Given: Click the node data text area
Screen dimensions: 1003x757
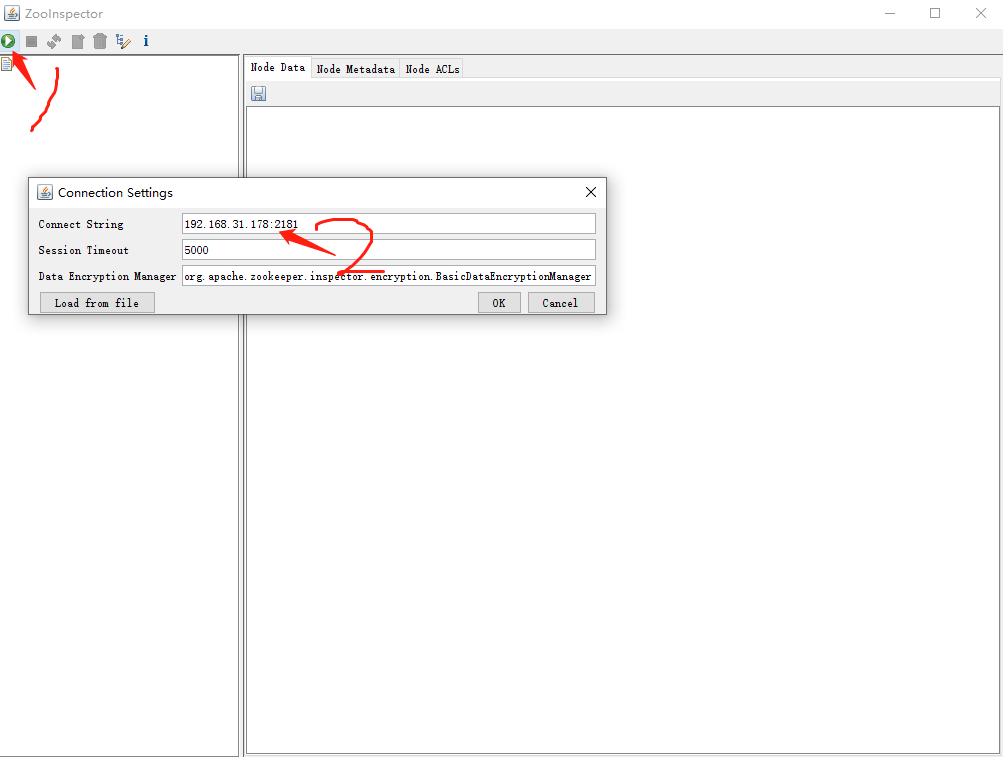Looking at the screenshot, I should [x=622, y=430].
